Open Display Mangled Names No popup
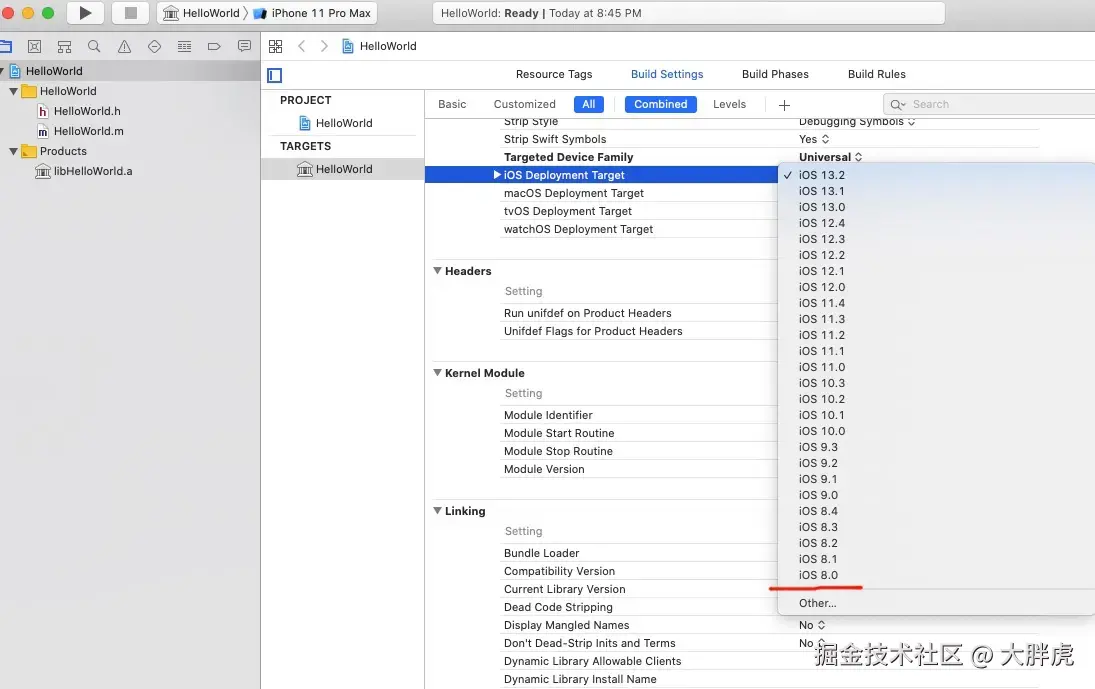 coord(812,625)
